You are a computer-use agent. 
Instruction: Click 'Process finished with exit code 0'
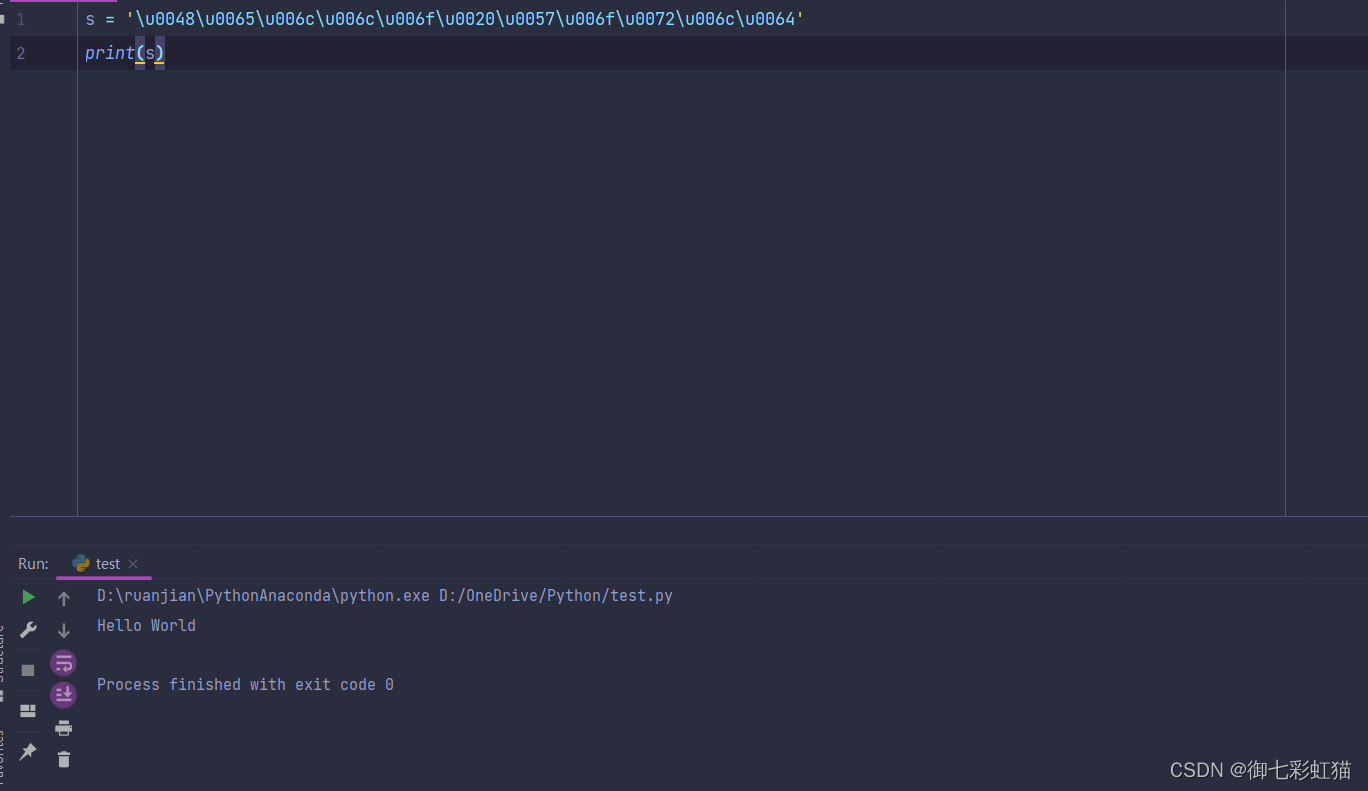coord(245,685)
